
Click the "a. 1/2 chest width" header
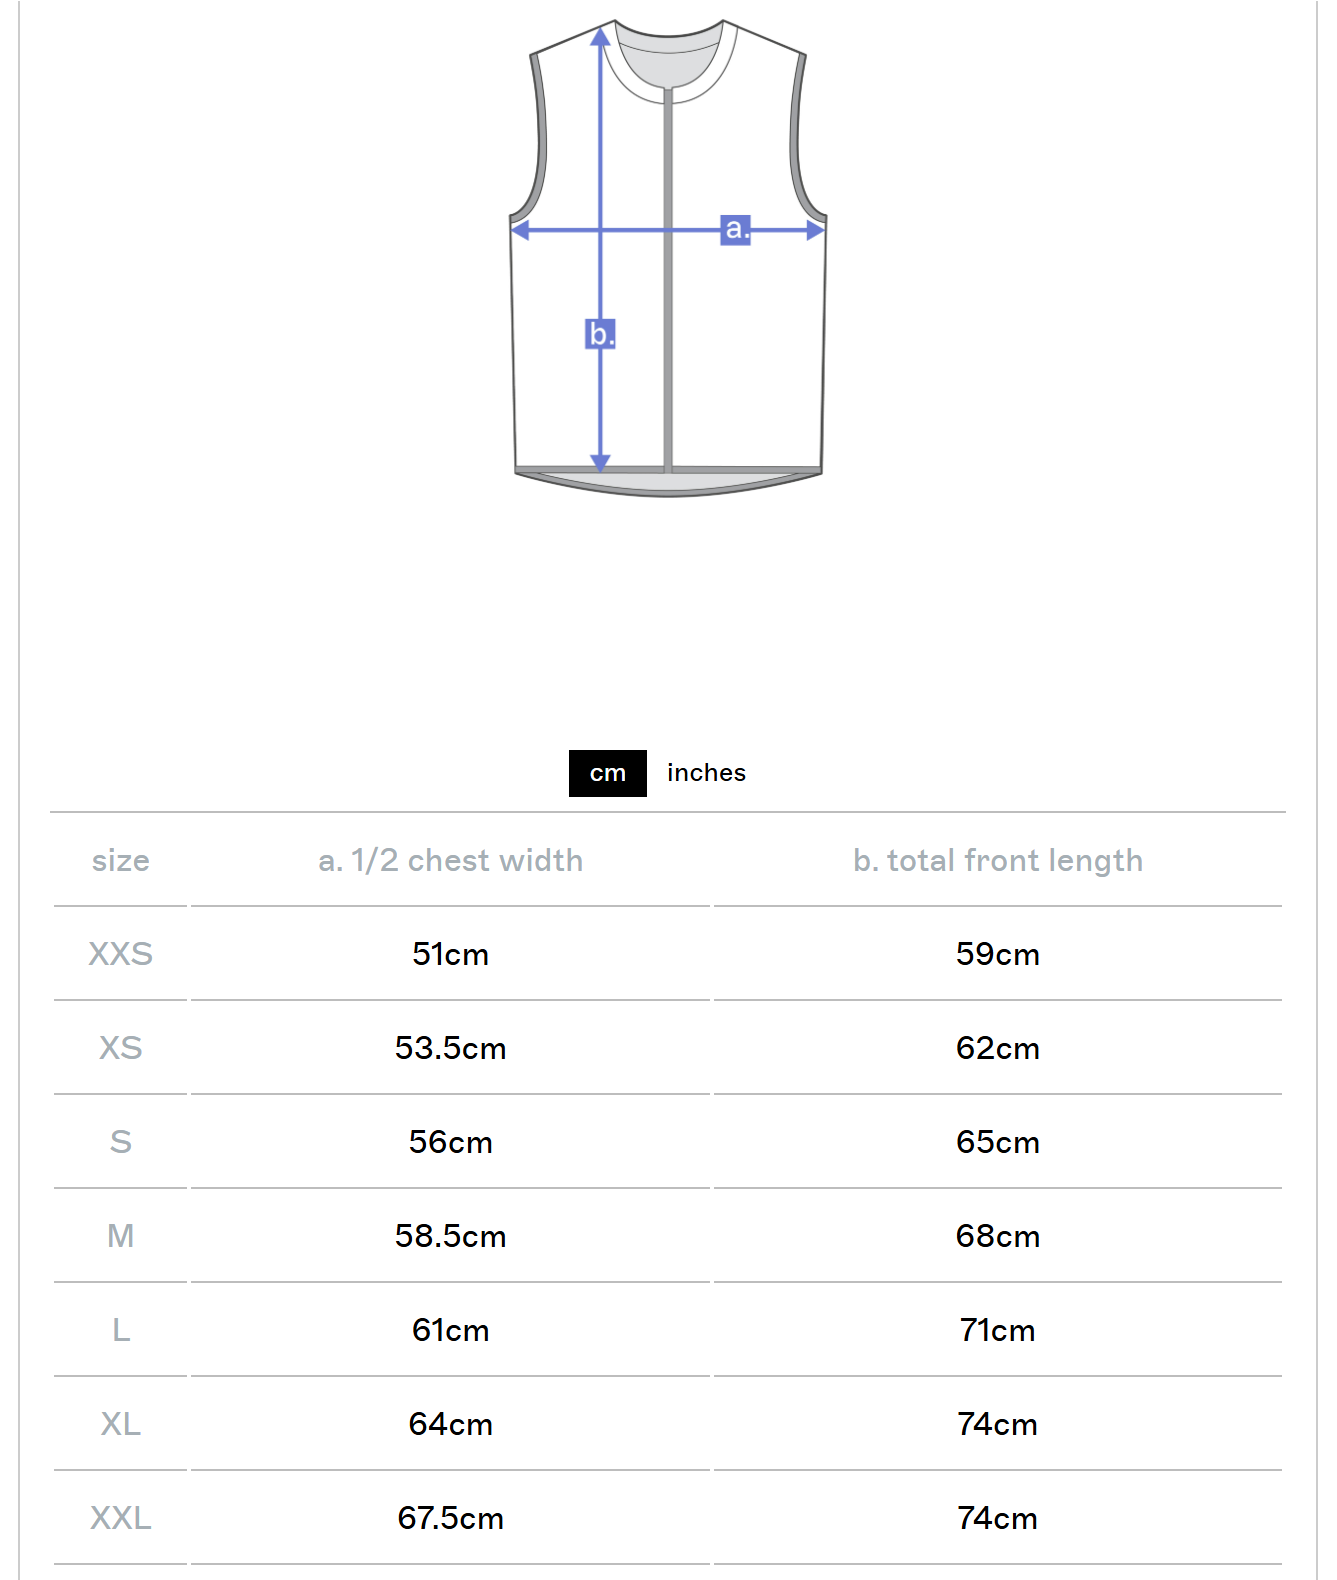point(451,860)
